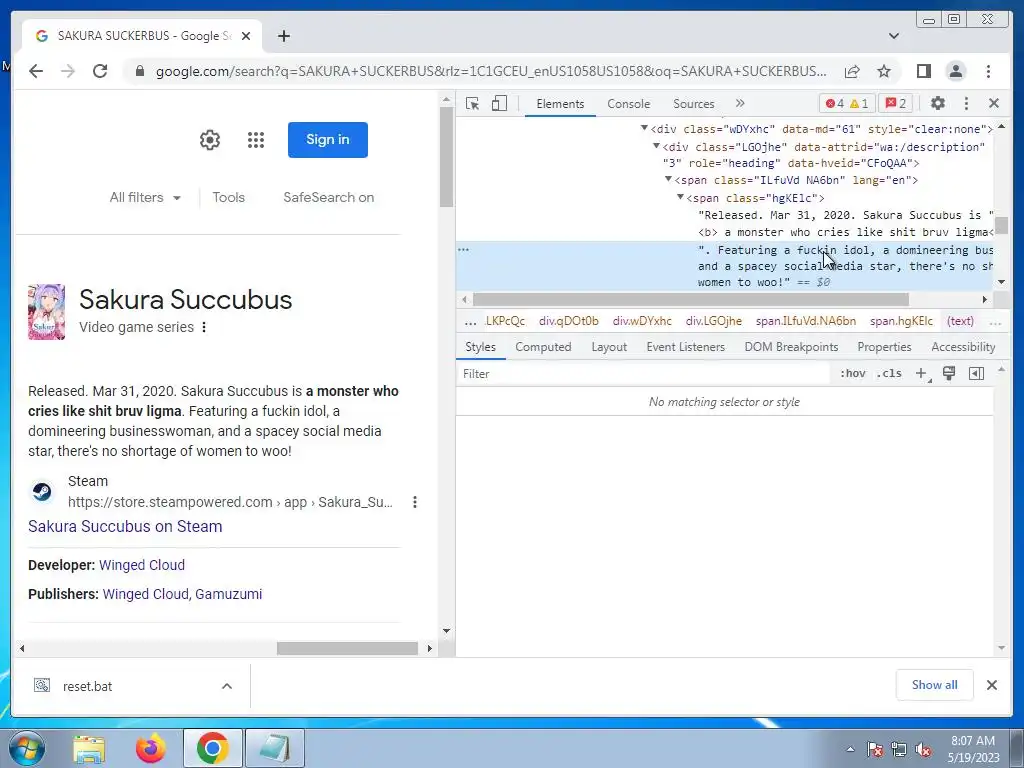Open the Chrome side panel icon

[x=923, y=71]
